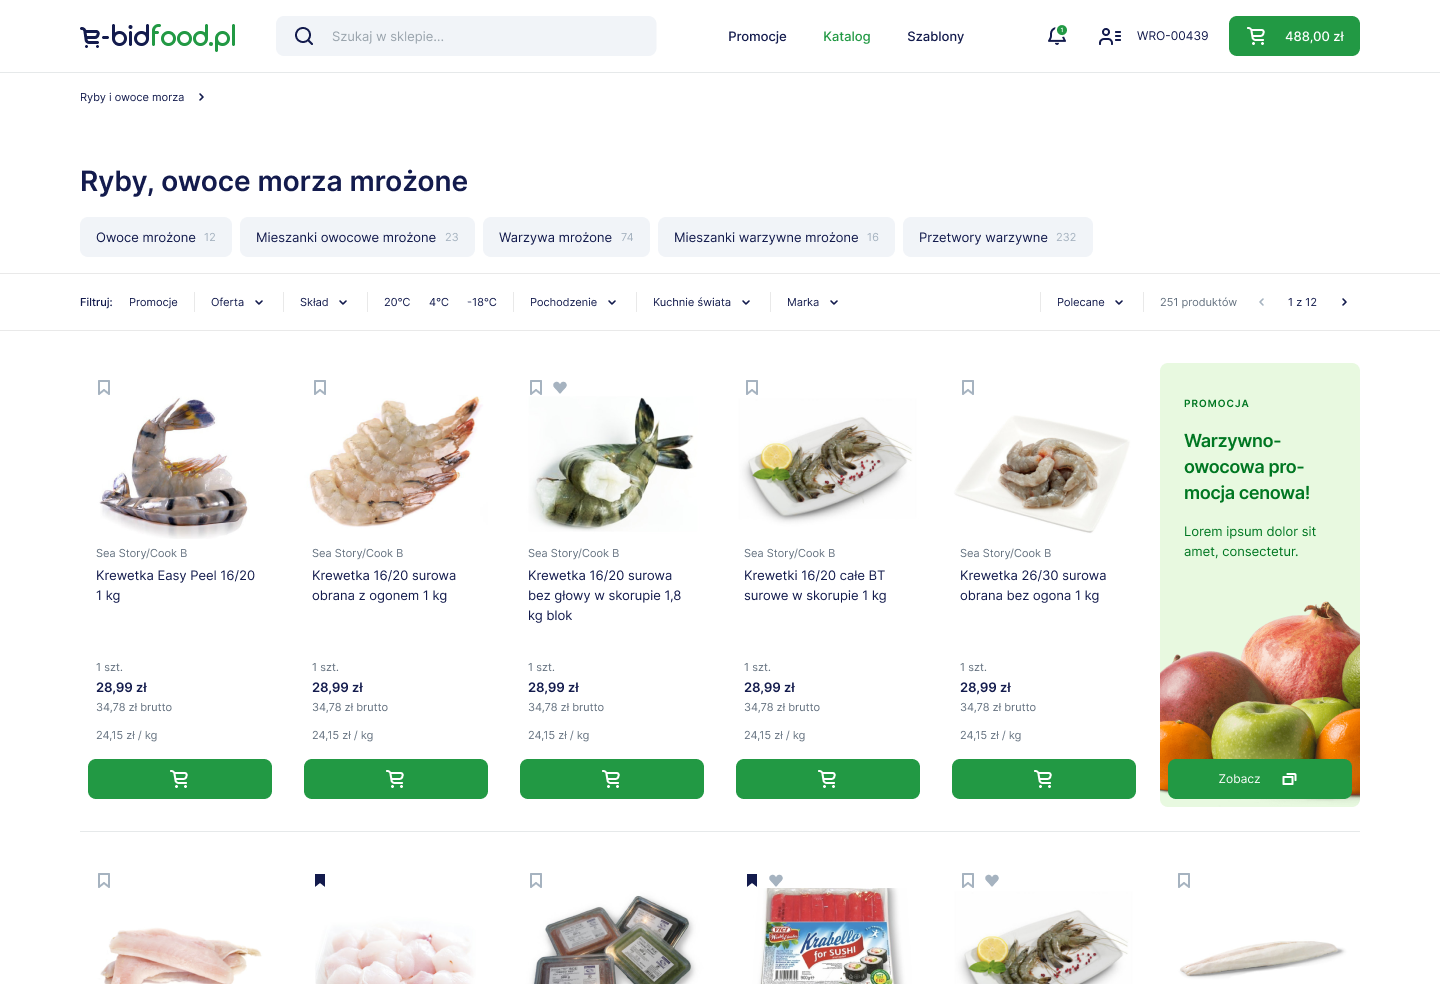Toggle bookmark on Krewetki 16/20 całe BT
The height and width of the screenshot is (984, 1440).
coord(752,387)
